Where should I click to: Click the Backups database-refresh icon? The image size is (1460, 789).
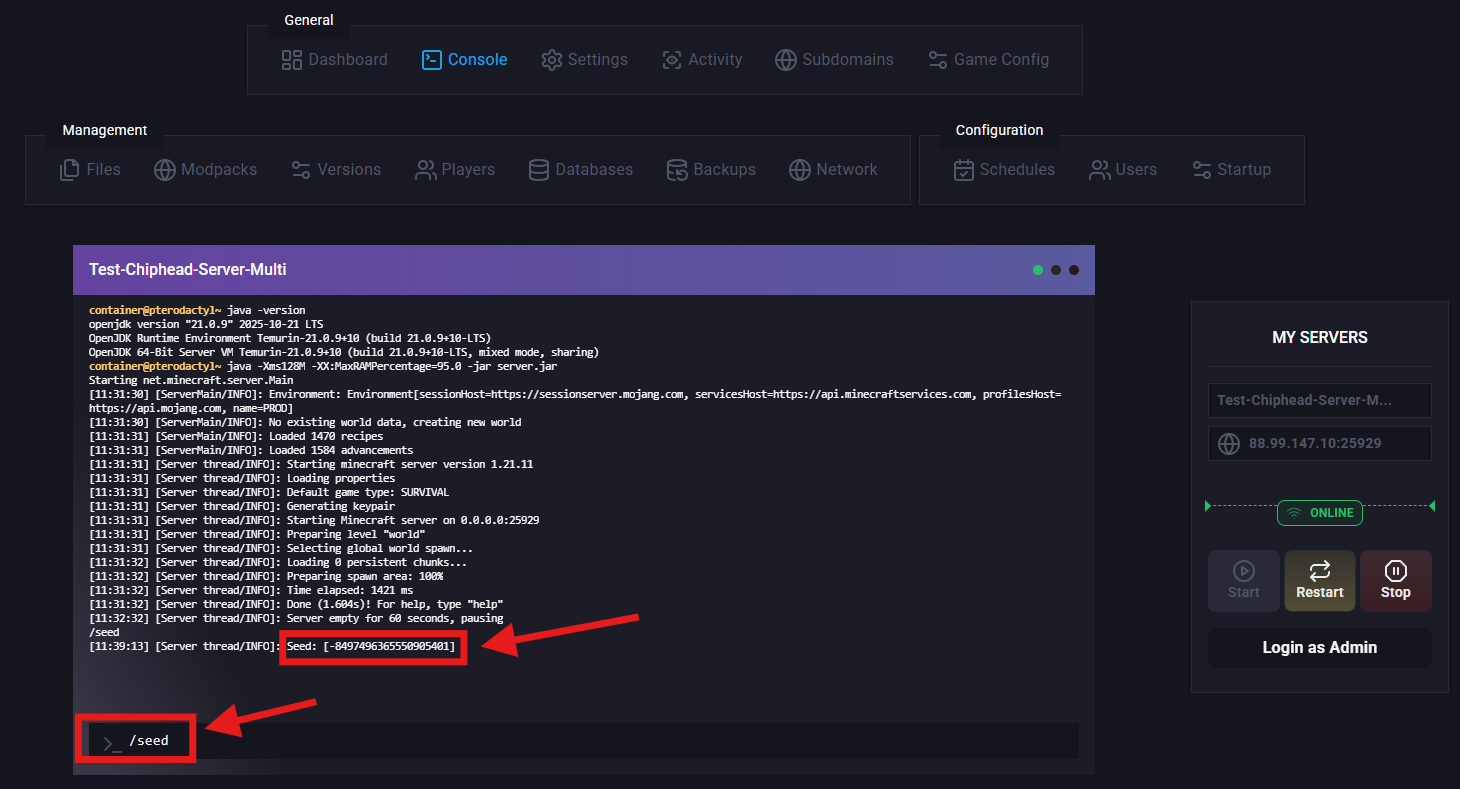pyautogui.click(x=677, y=170)
